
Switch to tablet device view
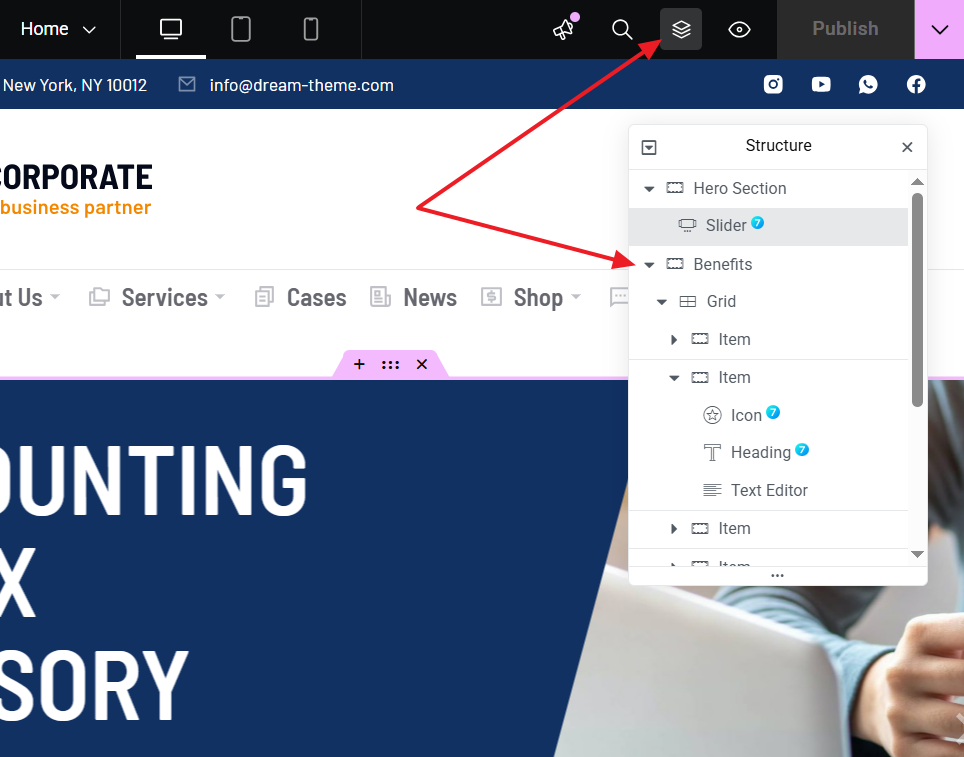click(x=241, y=29)
